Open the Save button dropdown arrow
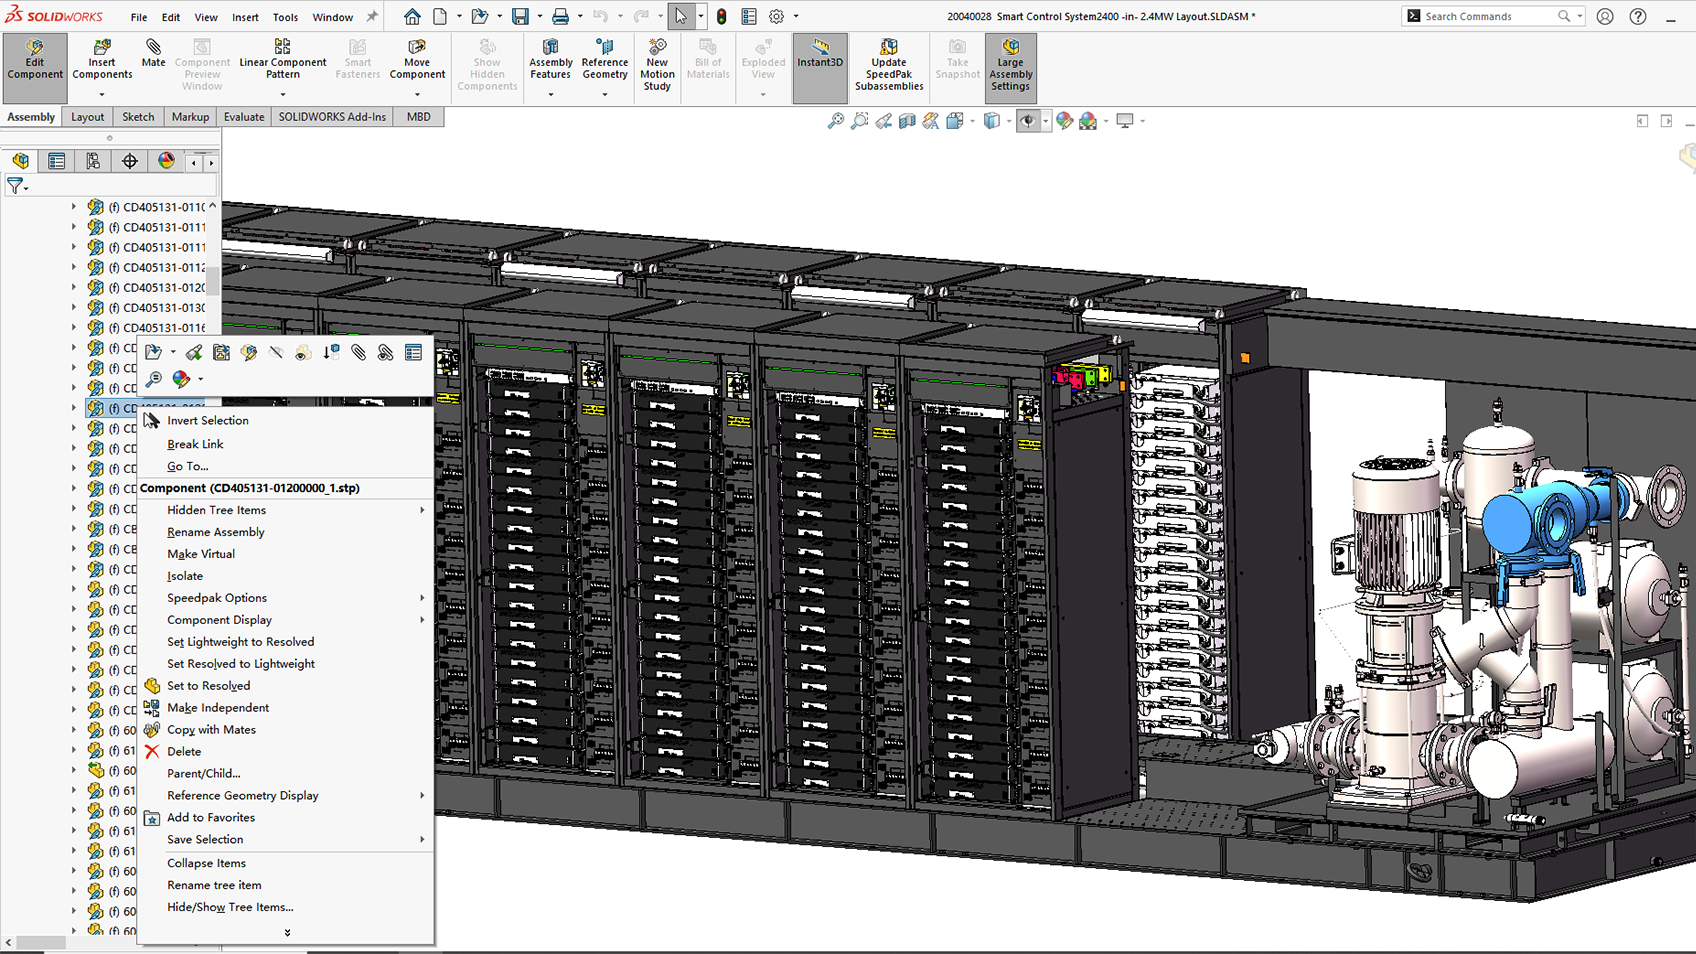Viewport: 1696px width, 954px height. pos(540,16)
